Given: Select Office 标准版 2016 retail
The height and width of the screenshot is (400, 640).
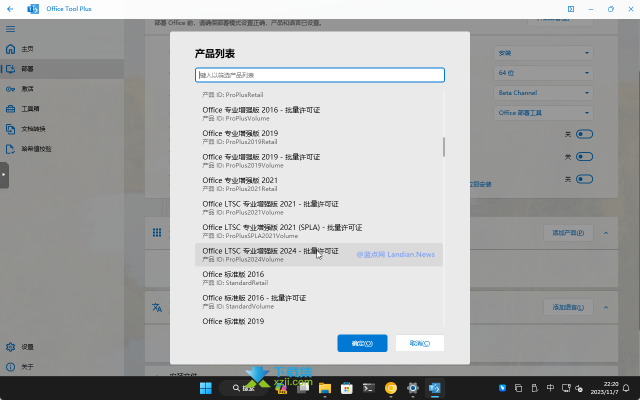Looking at the screenshot, I should [319, 278].
